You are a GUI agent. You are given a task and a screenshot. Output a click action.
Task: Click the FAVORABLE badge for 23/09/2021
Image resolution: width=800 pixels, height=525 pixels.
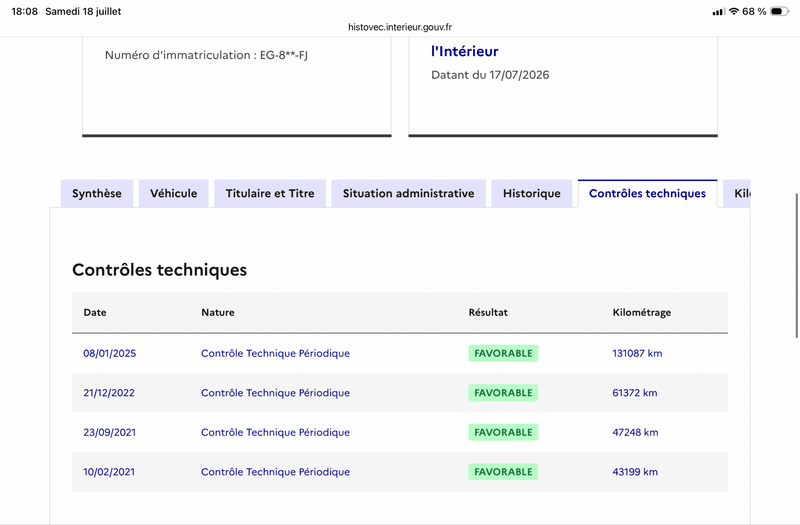(504, 432)
